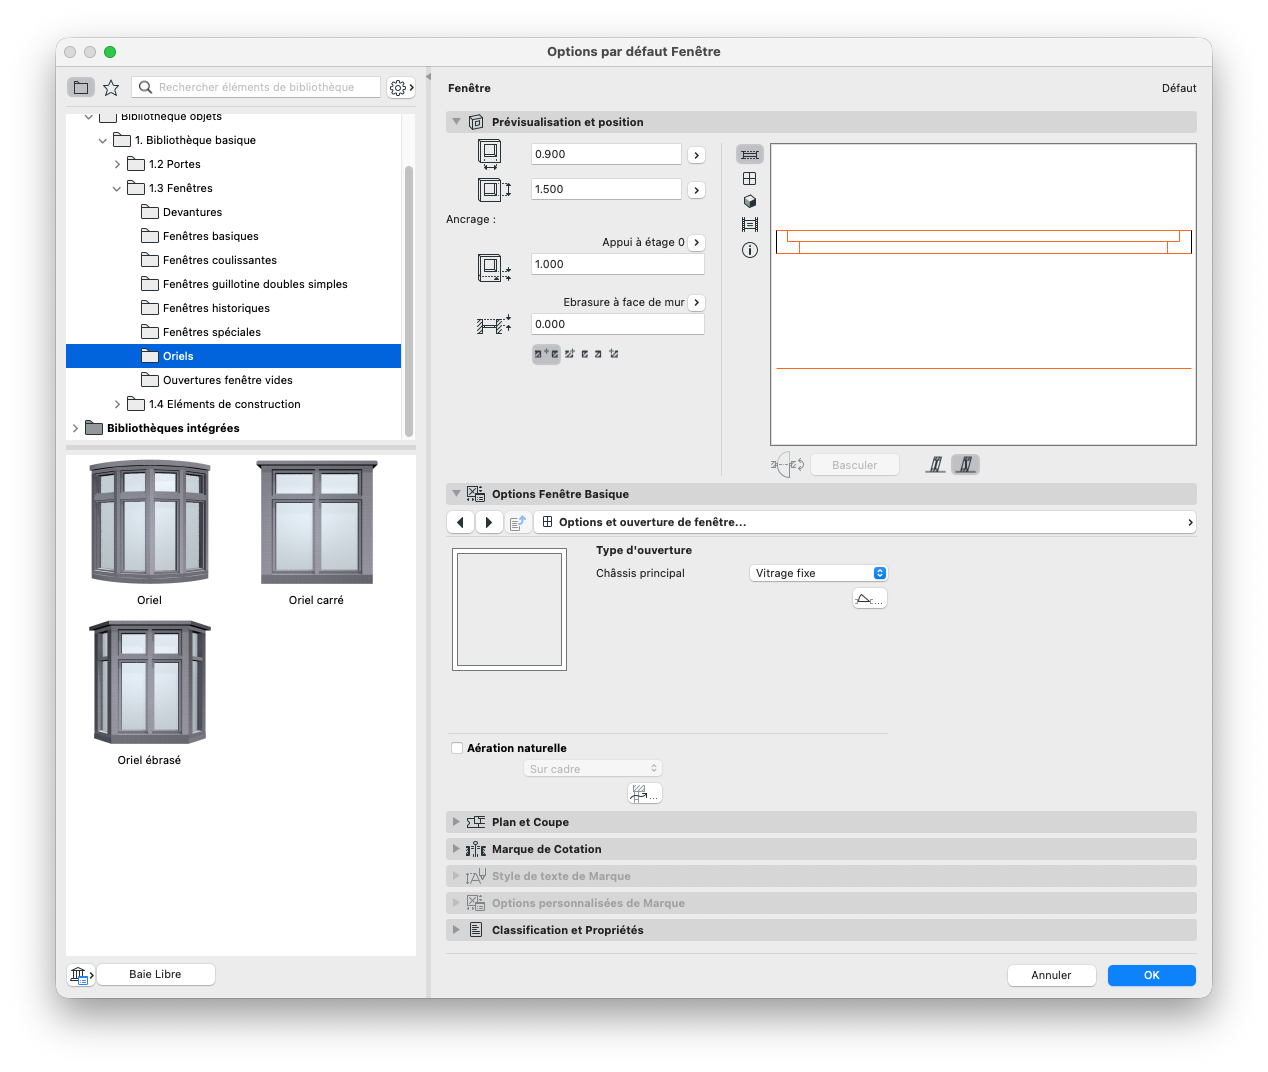This screenshot has width=1268, height=1072.
Task: Select the preview picture mode
Action: tap(750, 225)
